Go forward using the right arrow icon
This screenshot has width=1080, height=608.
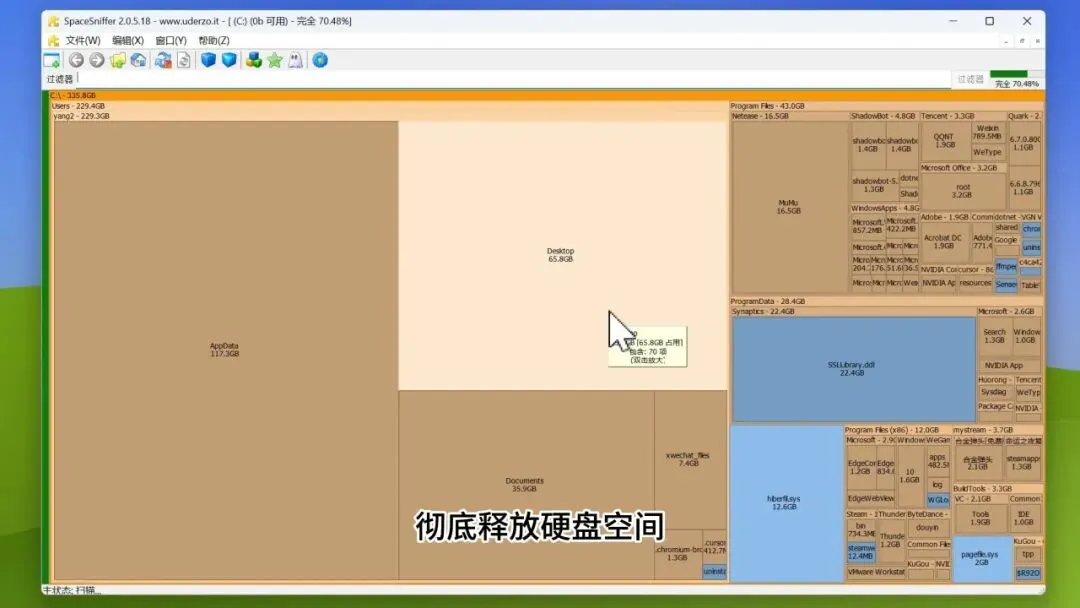click(x=96, y=61)
